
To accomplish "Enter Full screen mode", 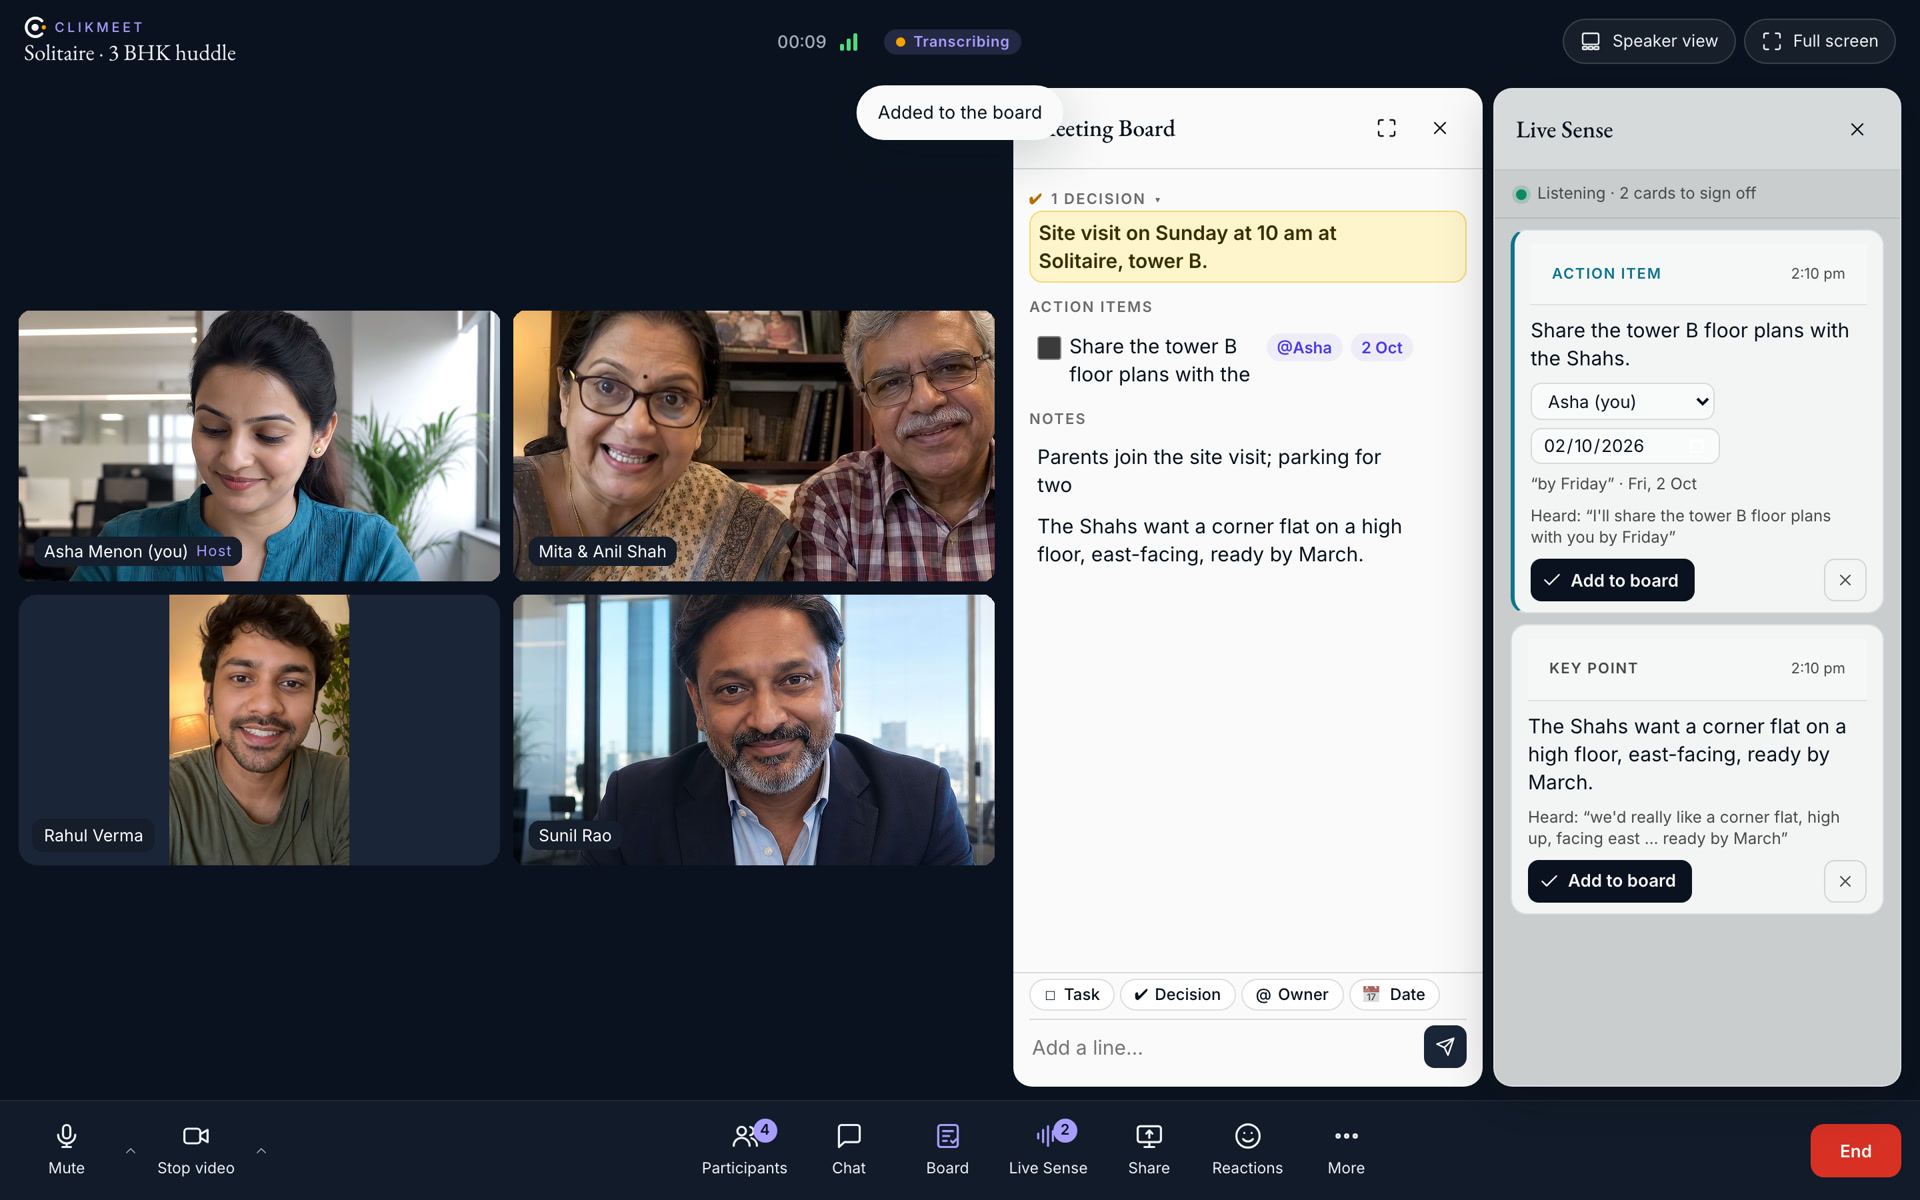I will pyautogui.click(x=1819, y=41).
